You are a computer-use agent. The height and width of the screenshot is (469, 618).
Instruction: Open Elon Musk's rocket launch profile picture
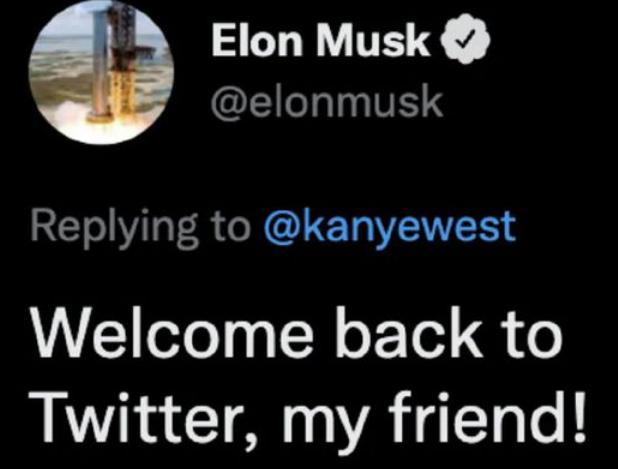tap(101, 73)
